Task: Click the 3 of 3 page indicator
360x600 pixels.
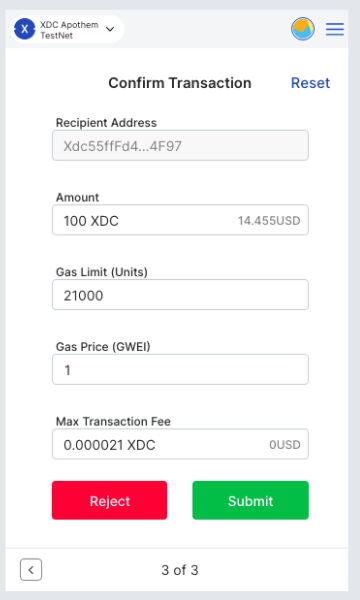Action: point(180,570)
